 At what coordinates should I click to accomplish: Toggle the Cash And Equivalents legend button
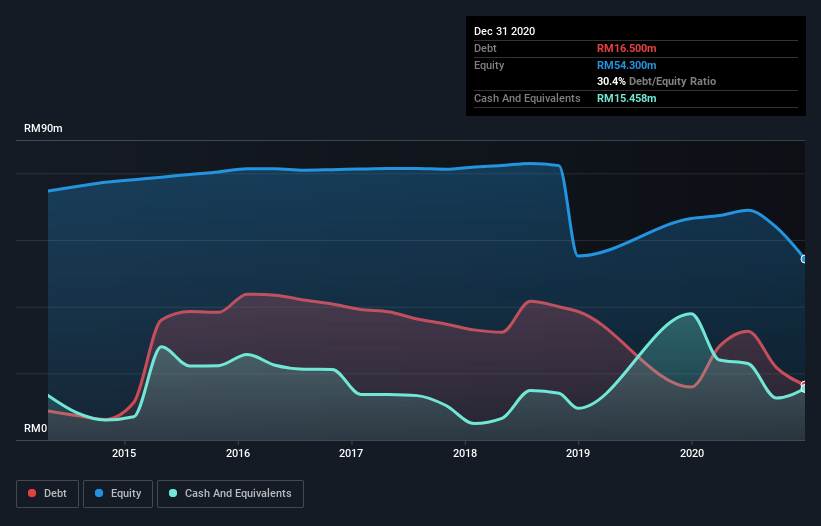coord(230,494)
